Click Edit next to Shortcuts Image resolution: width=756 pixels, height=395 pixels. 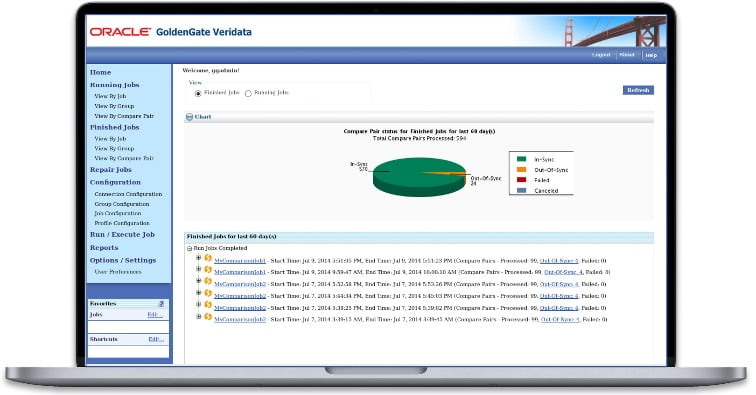pos(156,340)
